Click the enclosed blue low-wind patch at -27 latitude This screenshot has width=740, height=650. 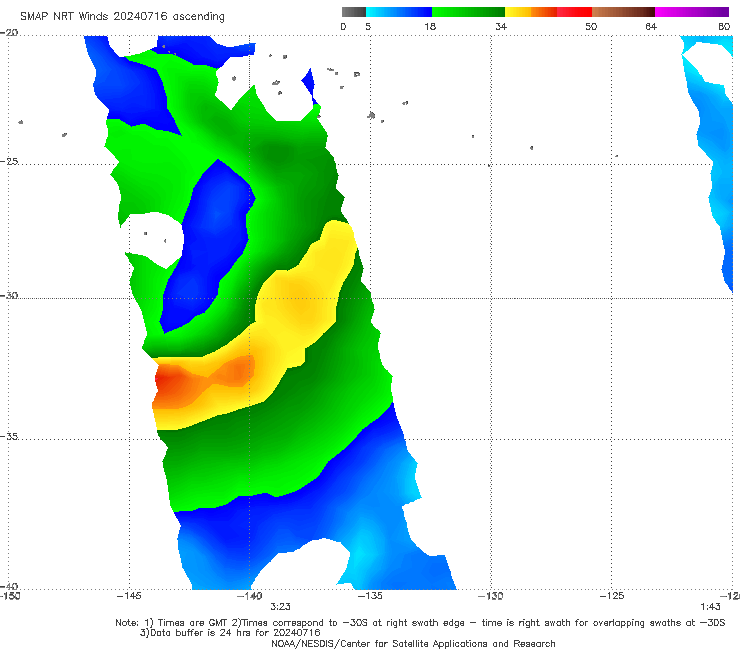pos(210,245)
